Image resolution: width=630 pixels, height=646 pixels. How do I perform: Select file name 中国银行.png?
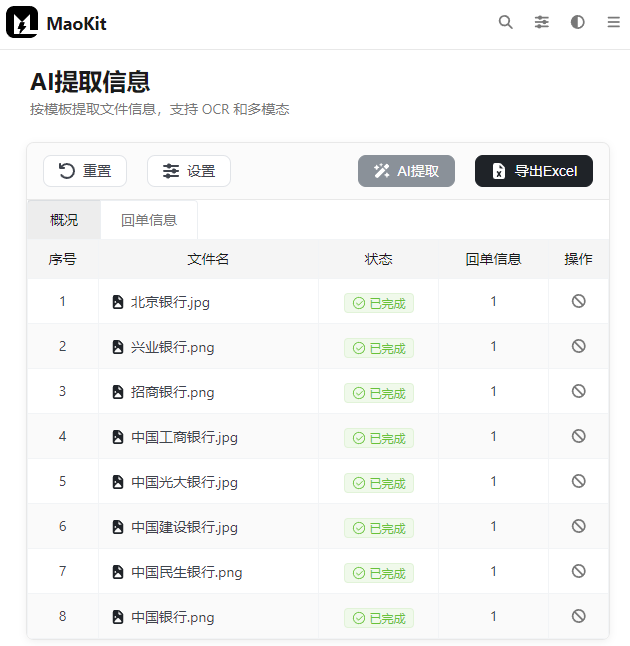click(173, 617)
